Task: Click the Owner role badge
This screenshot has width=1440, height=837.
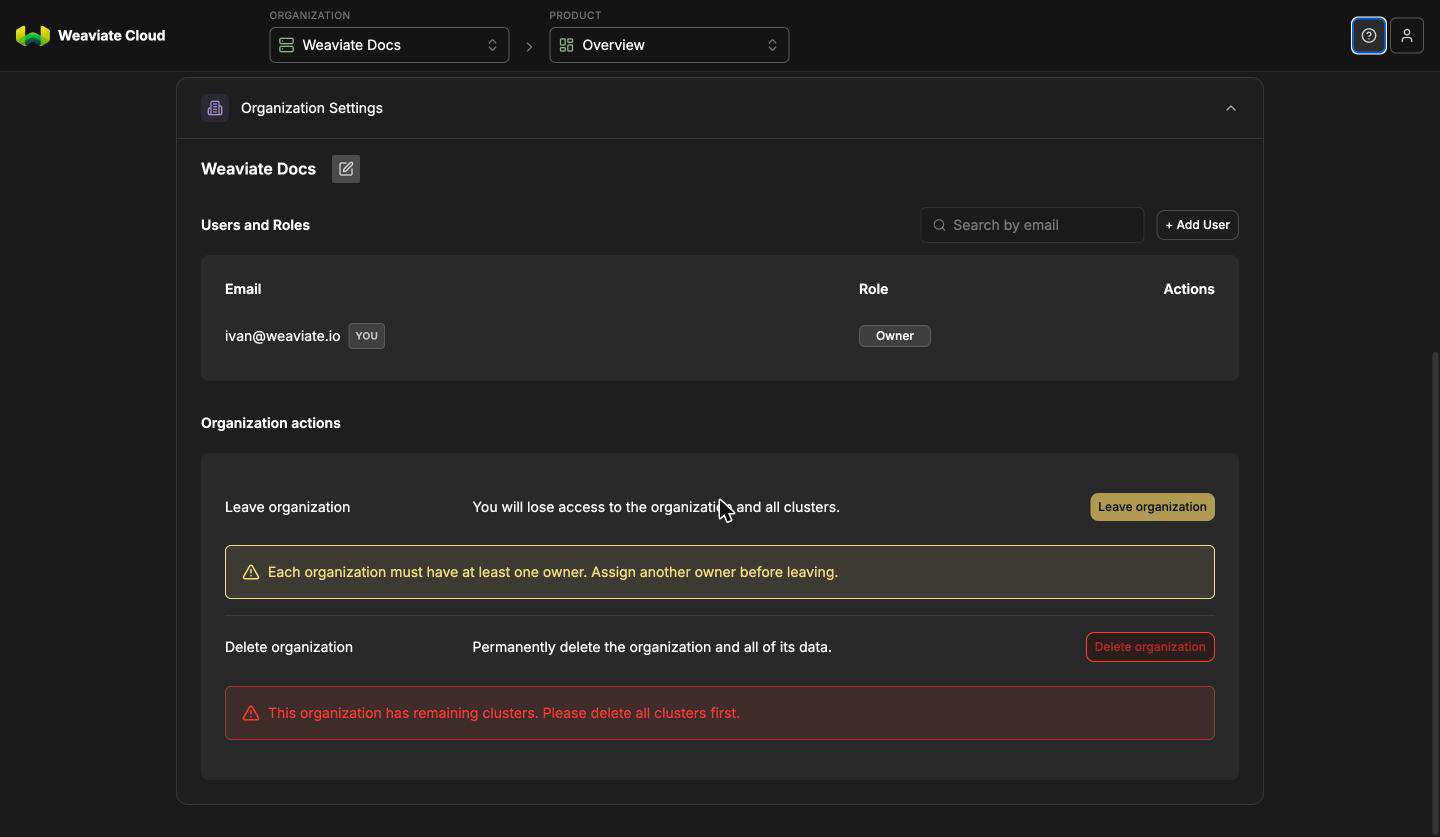Action: click(895, 336)
